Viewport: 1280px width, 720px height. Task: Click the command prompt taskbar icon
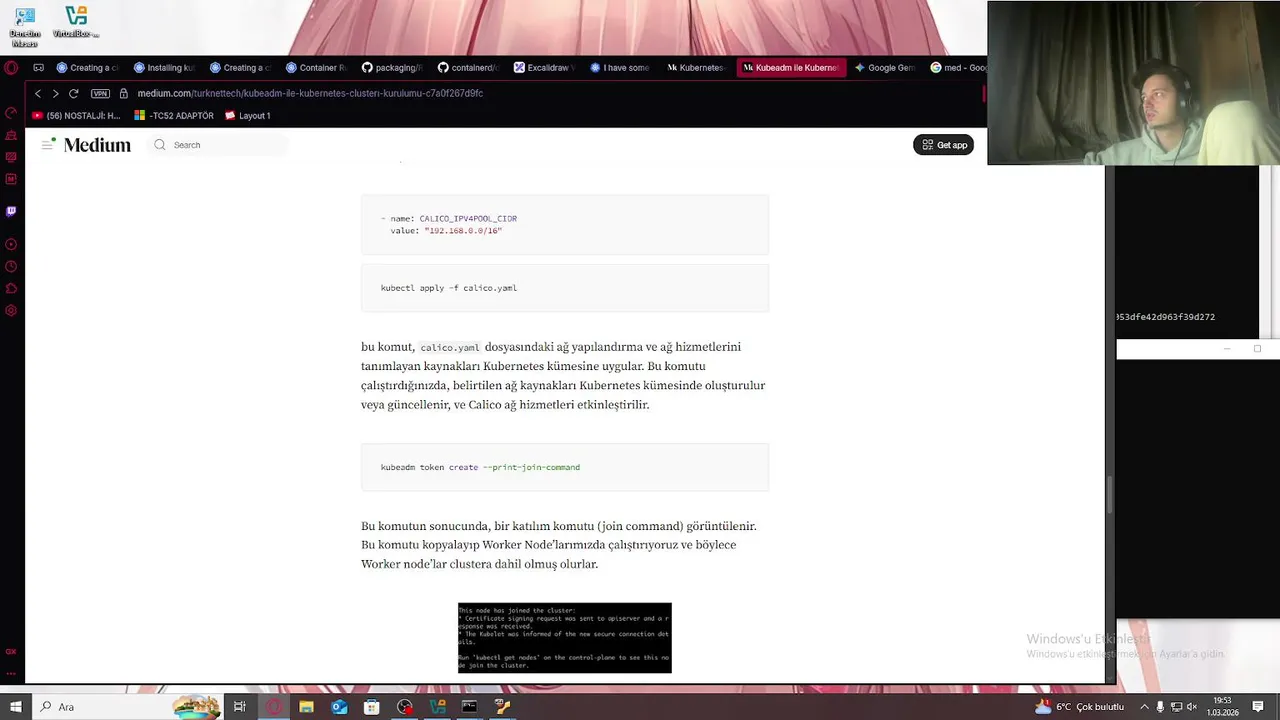470,707
